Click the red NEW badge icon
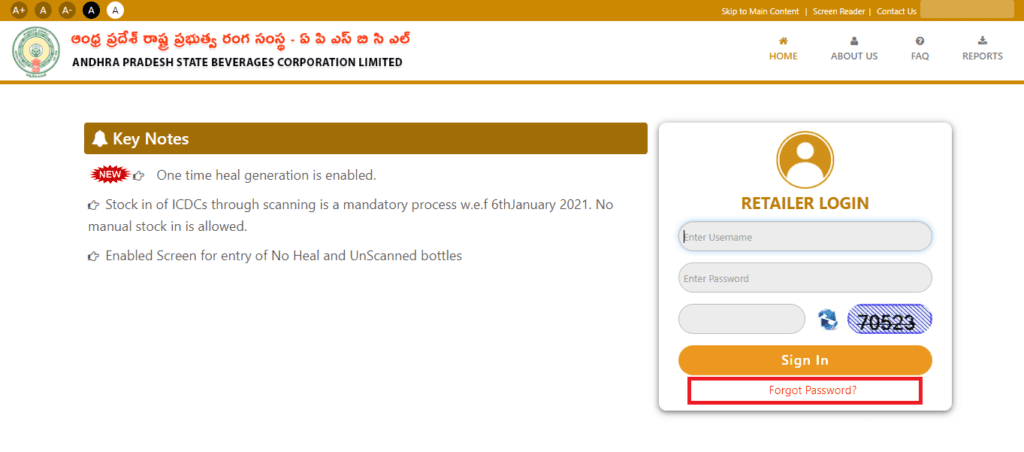1024x452 pixels. (110, 175)
